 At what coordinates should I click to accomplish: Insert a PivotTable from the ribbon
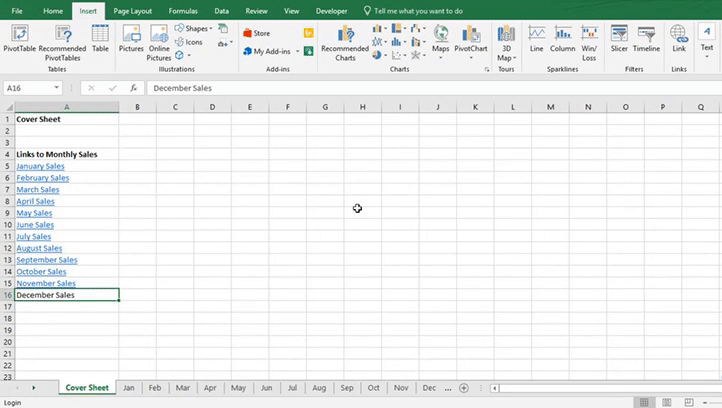click(20, 39)
